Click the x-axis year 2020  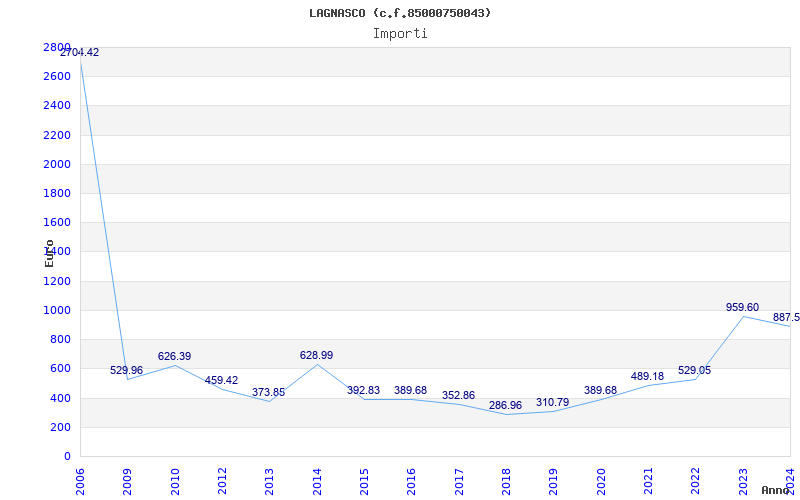(x=601, y=481)
